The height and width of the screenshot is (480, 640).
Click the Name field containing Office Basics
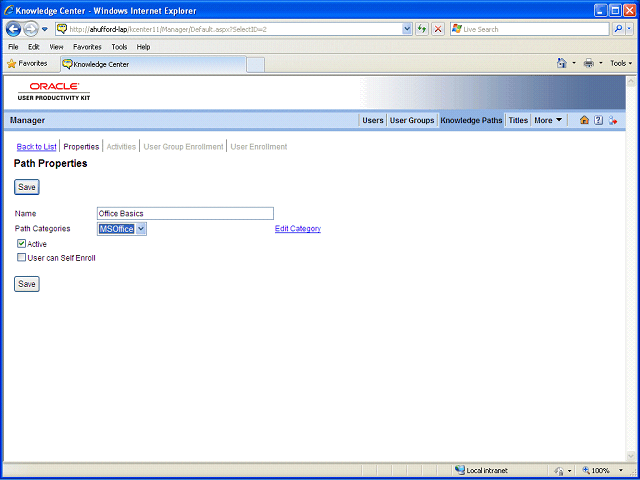(x=185, y=213)
